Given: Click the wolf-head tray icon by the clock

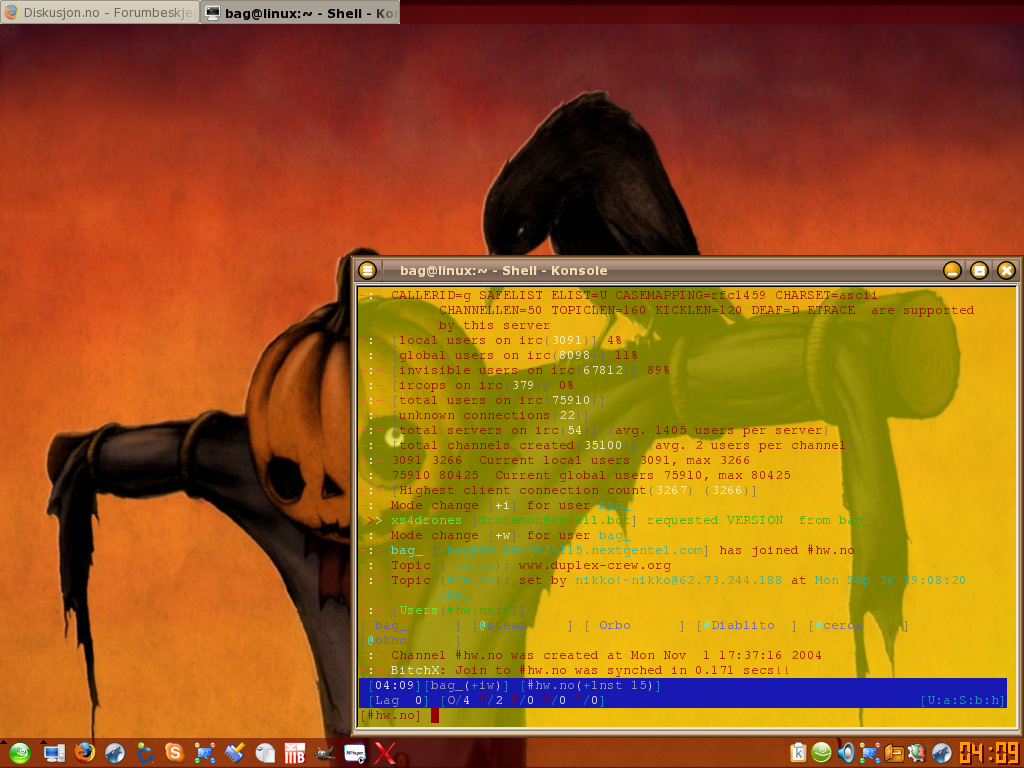Looking at the screenshot, I should (941, 753).
